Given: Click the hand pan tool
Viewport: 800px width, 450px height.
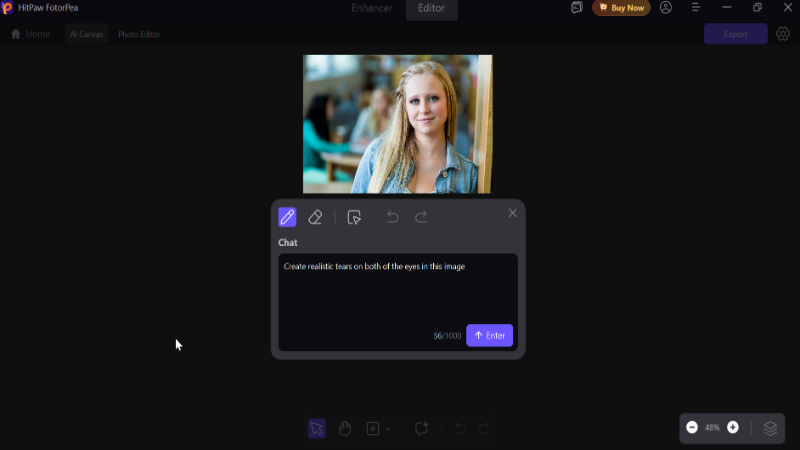Looking at the screenshot, I should [x=345, y=428].
